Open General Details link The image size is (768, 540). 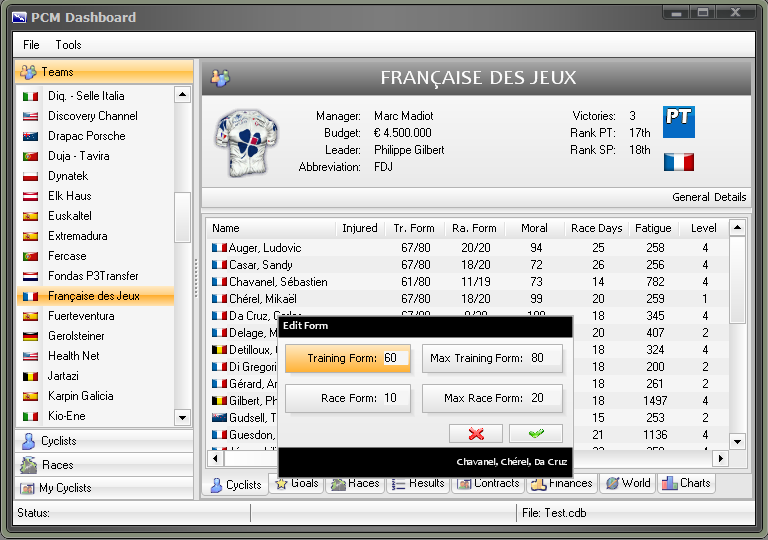click(709, 197)
